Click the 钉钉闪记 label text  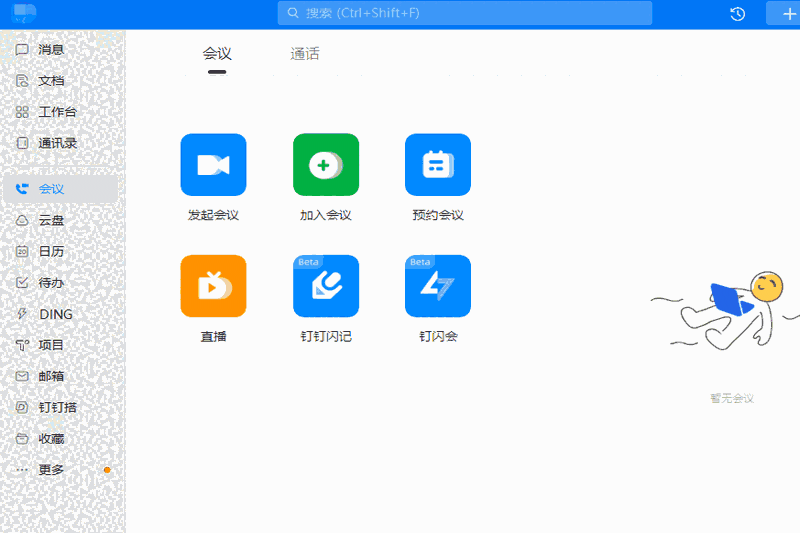326,336
